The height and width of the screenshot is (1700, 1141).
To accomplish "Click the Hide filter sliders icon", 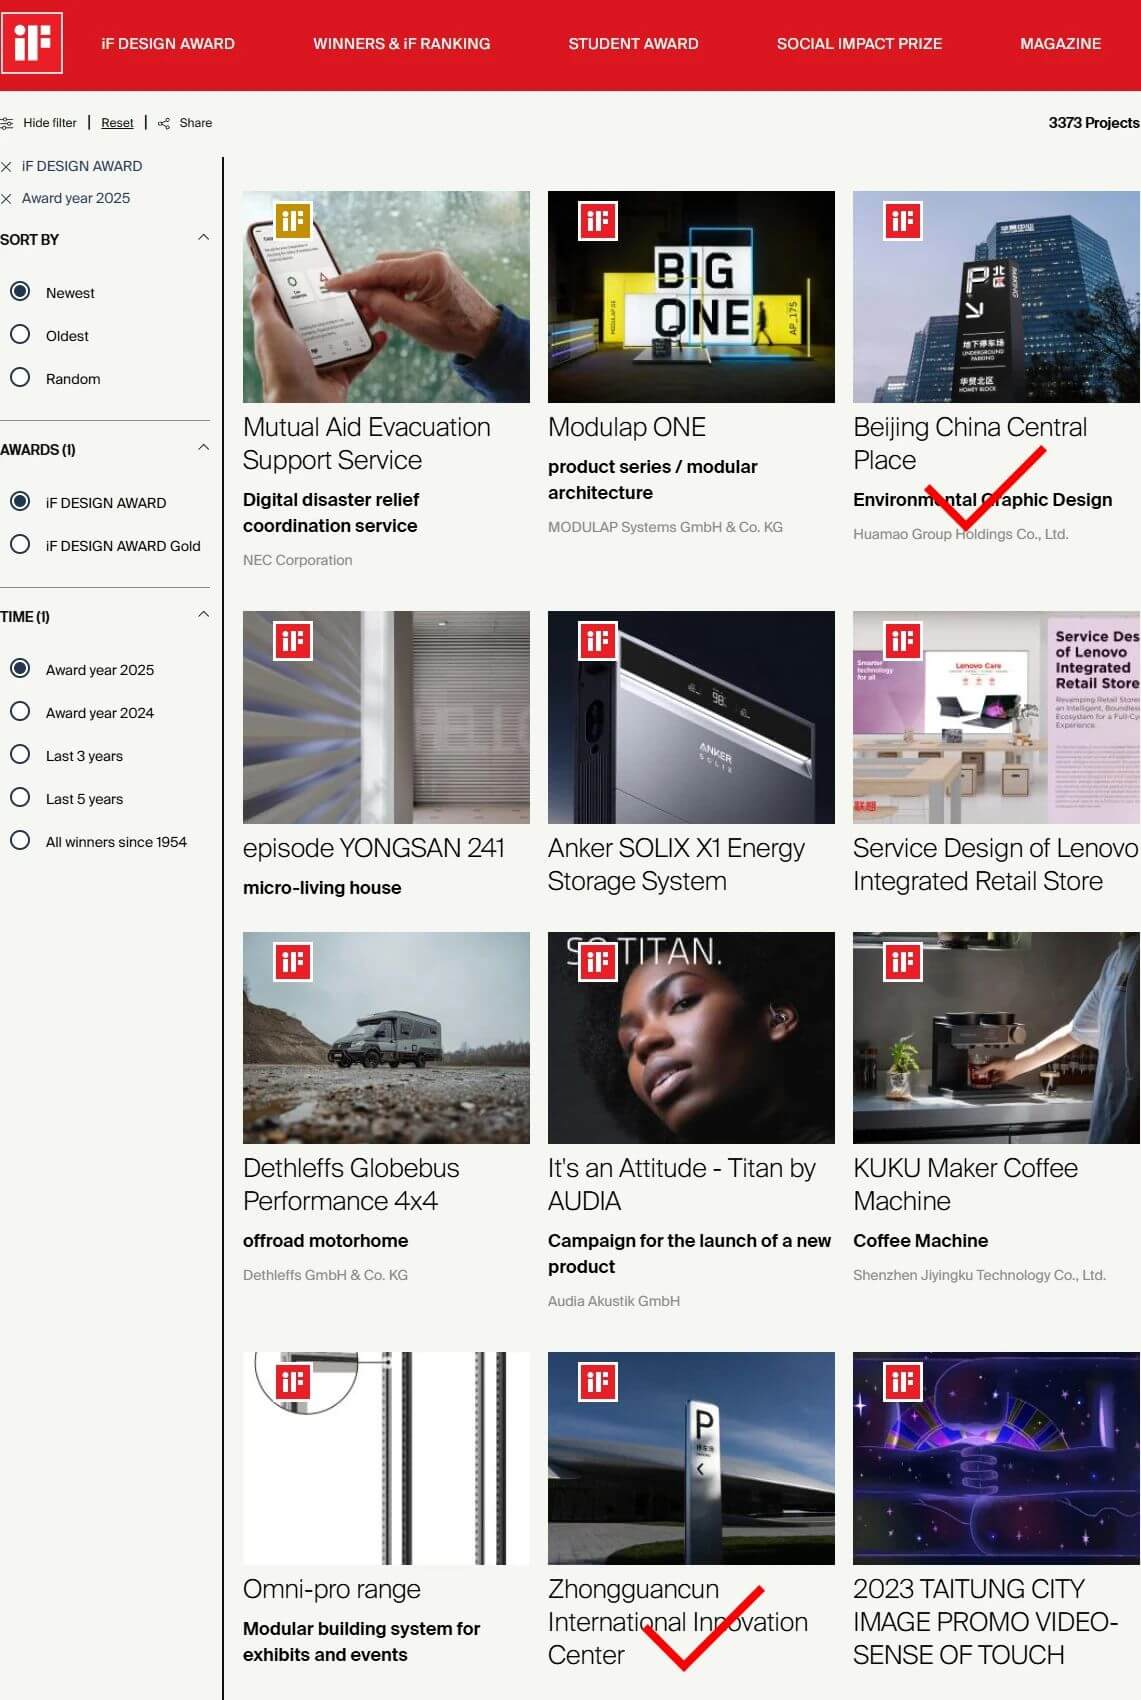I will [x=7, y=123].
